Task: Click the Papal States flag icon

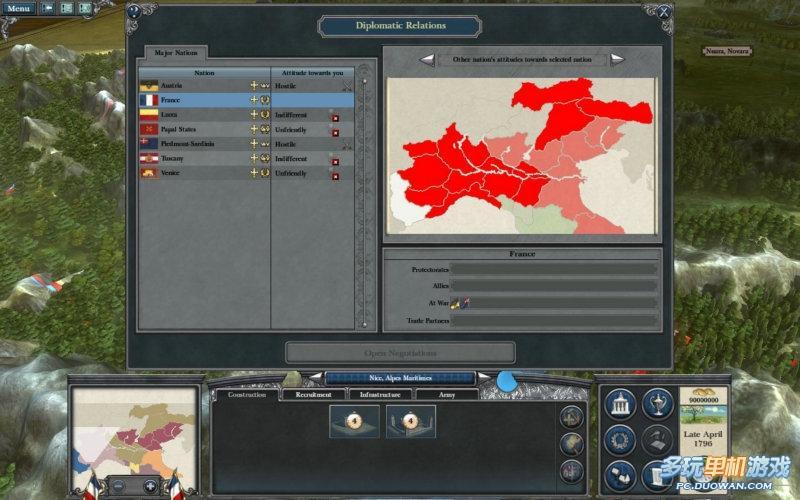Action: (149, 130)
